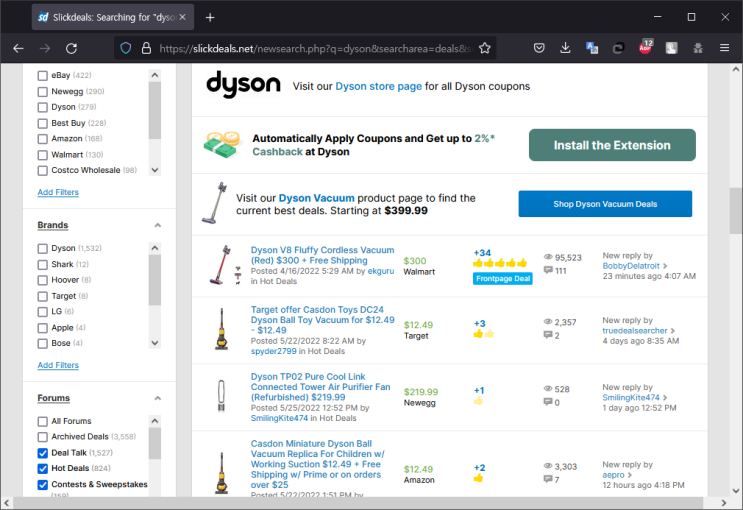This screenshot has height=510, width=743.
Task: Collapse the Brands filter section
Action: (x=157, y=225)
